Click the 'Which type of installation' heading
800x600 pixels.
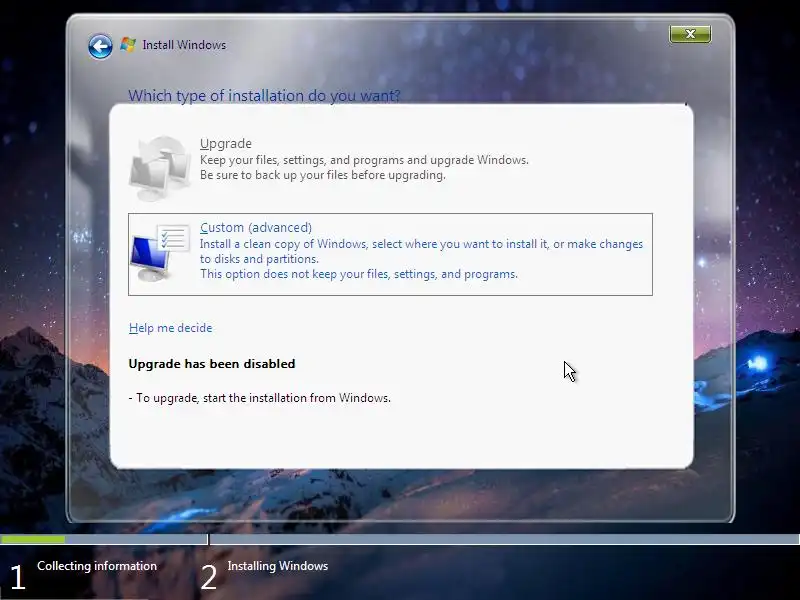click(264, 95)
